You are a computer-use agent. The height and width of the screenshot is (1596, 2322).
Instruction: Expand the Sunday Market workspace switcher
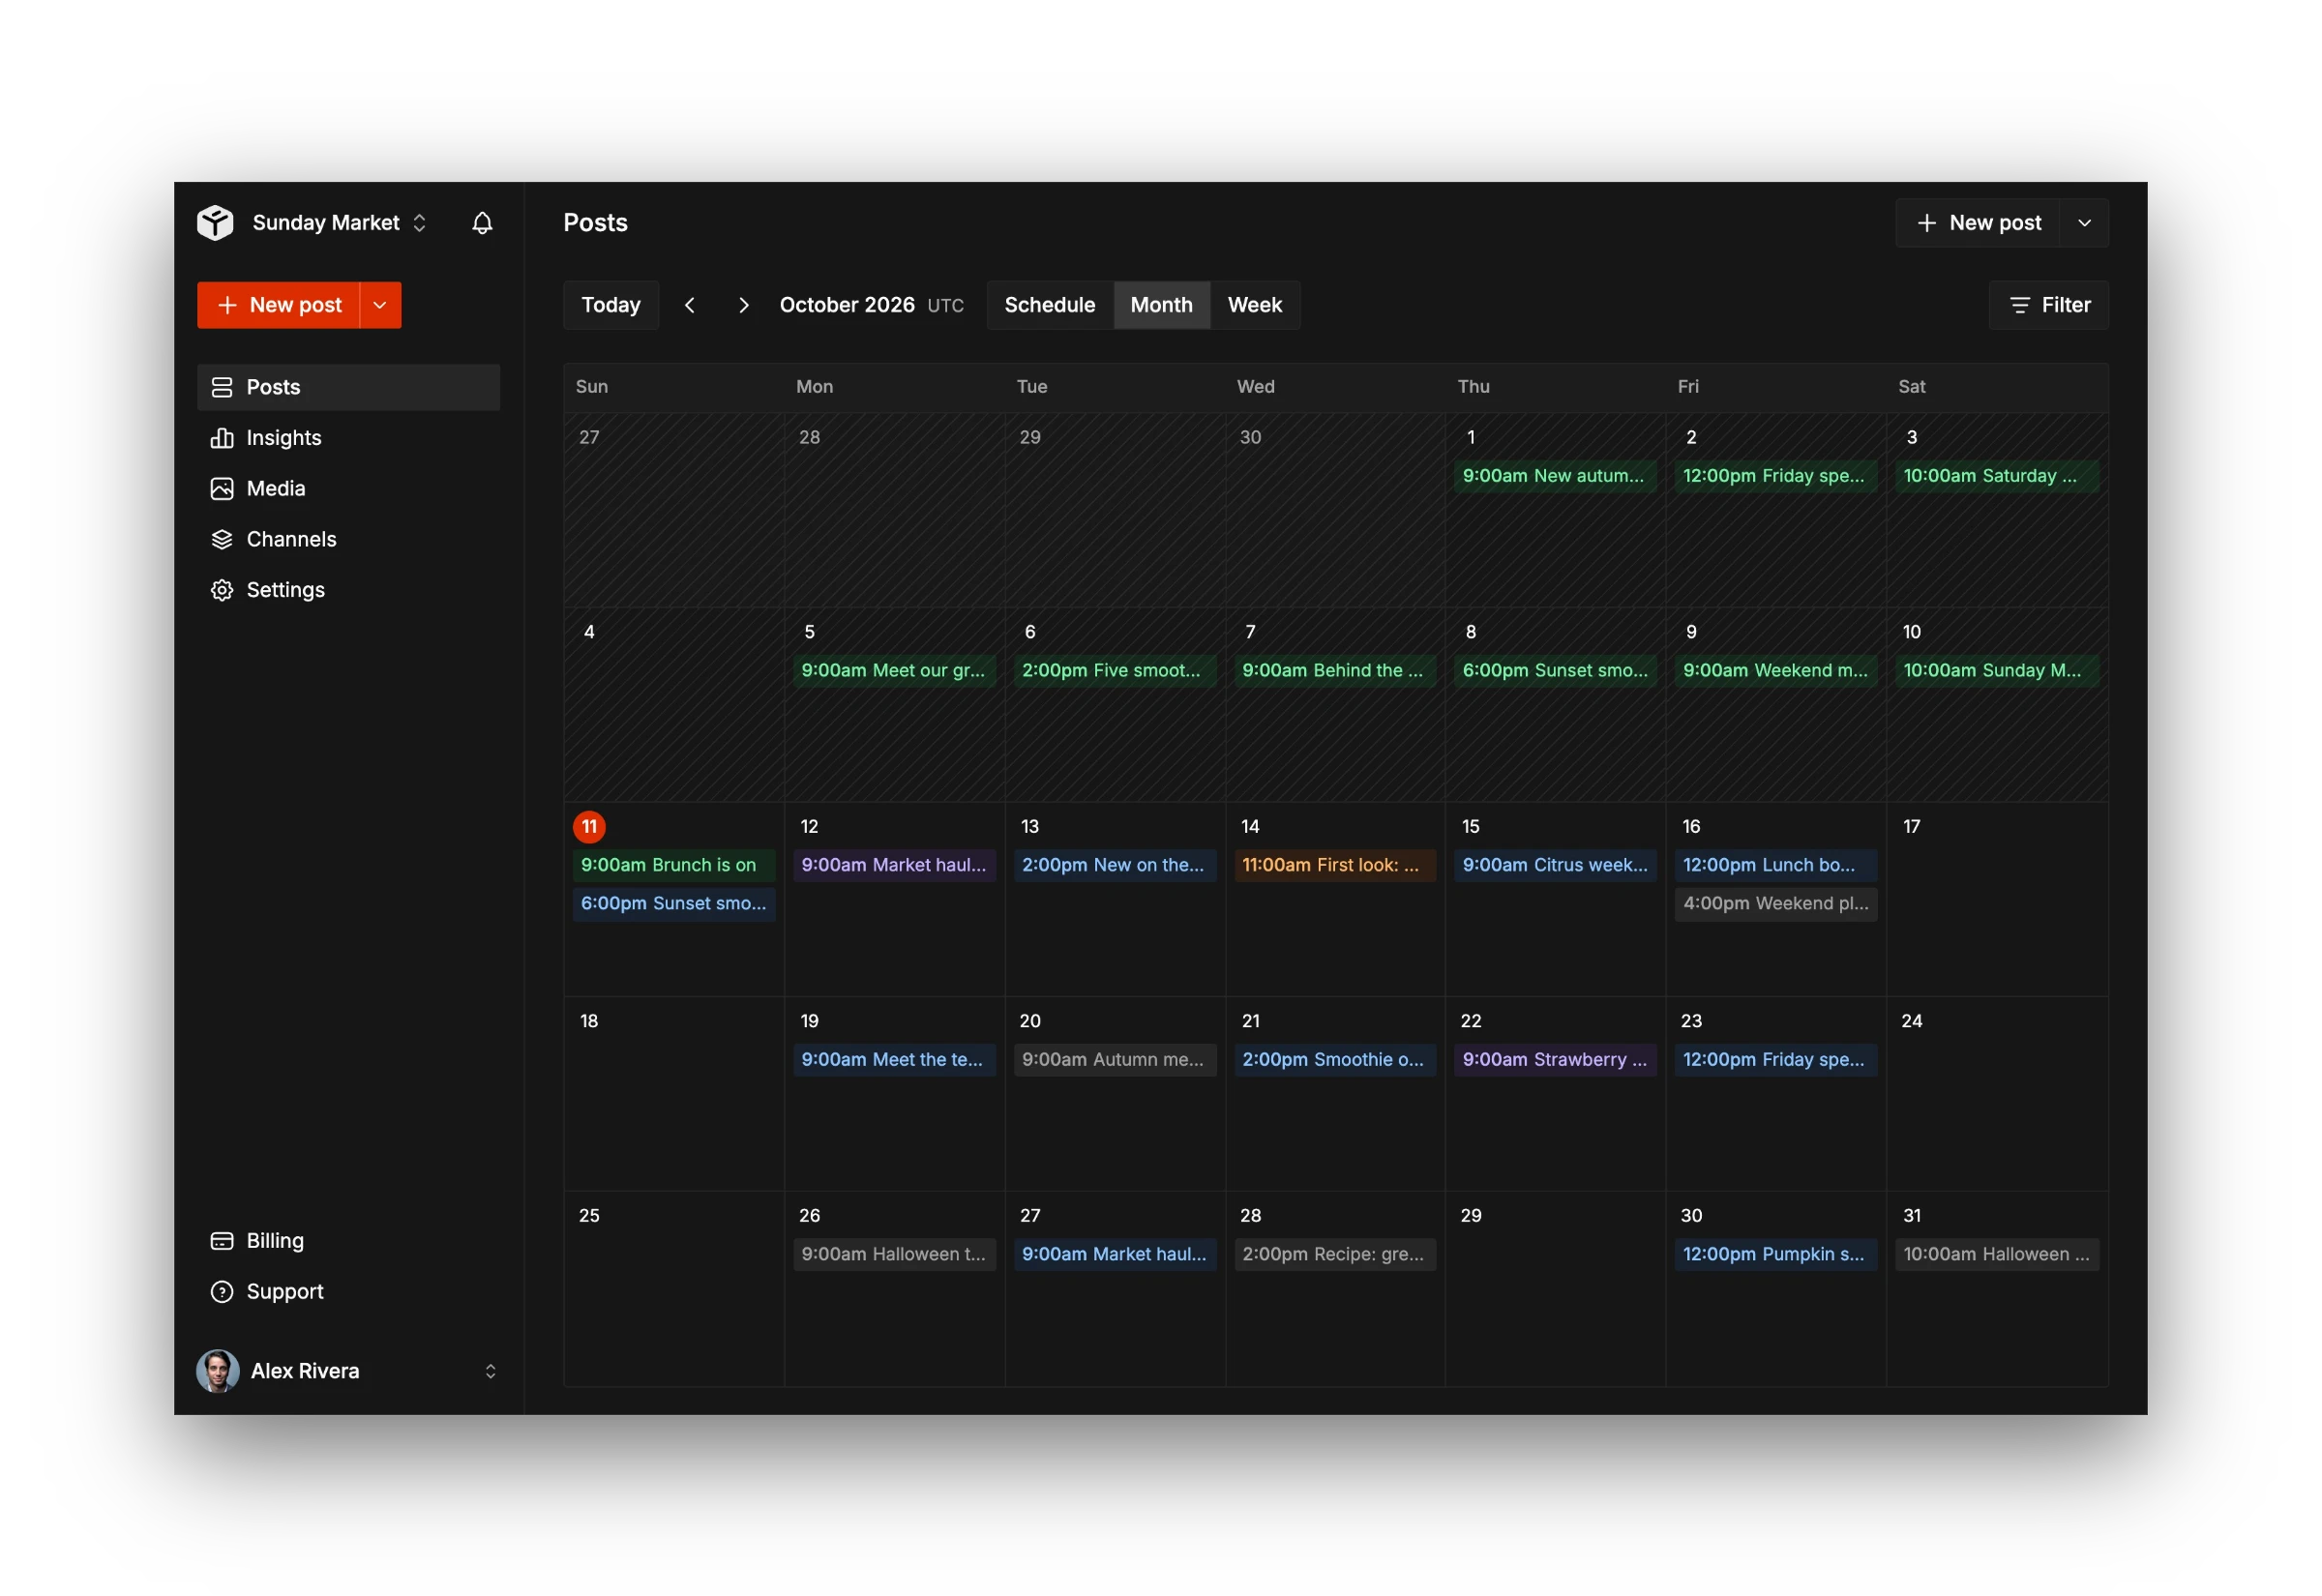[x=419, y=222]
